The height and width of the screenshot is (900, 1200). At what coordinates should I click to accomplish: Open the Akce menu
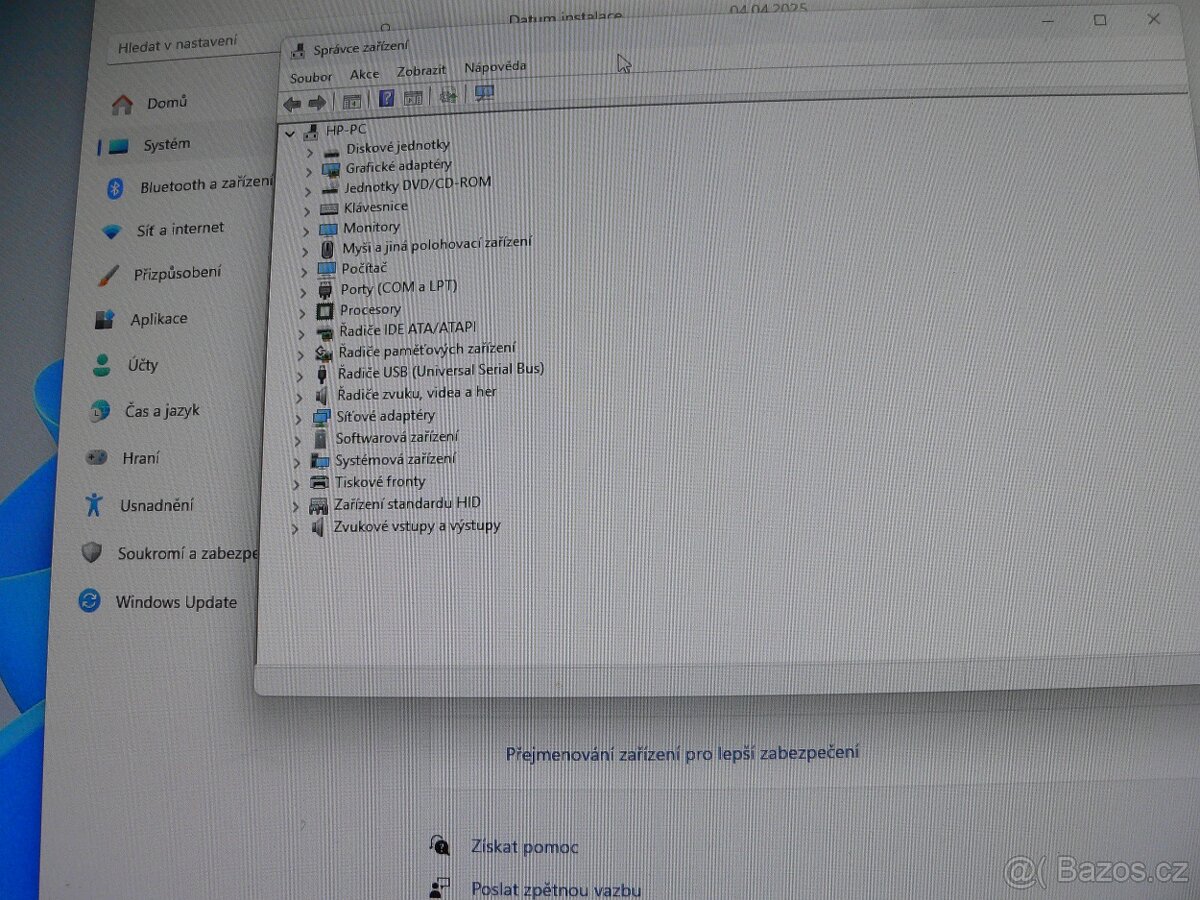click(x=364, y=74)
